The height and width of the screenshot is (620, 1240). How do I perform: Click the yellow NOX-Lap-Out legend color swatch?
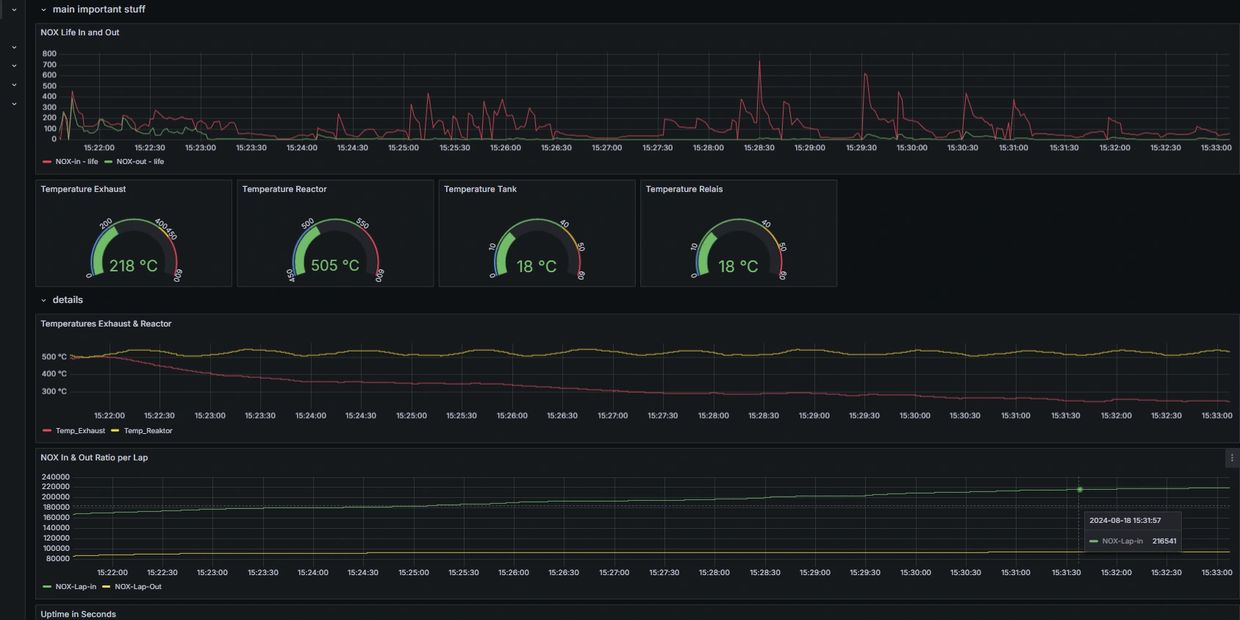(106, 587)
